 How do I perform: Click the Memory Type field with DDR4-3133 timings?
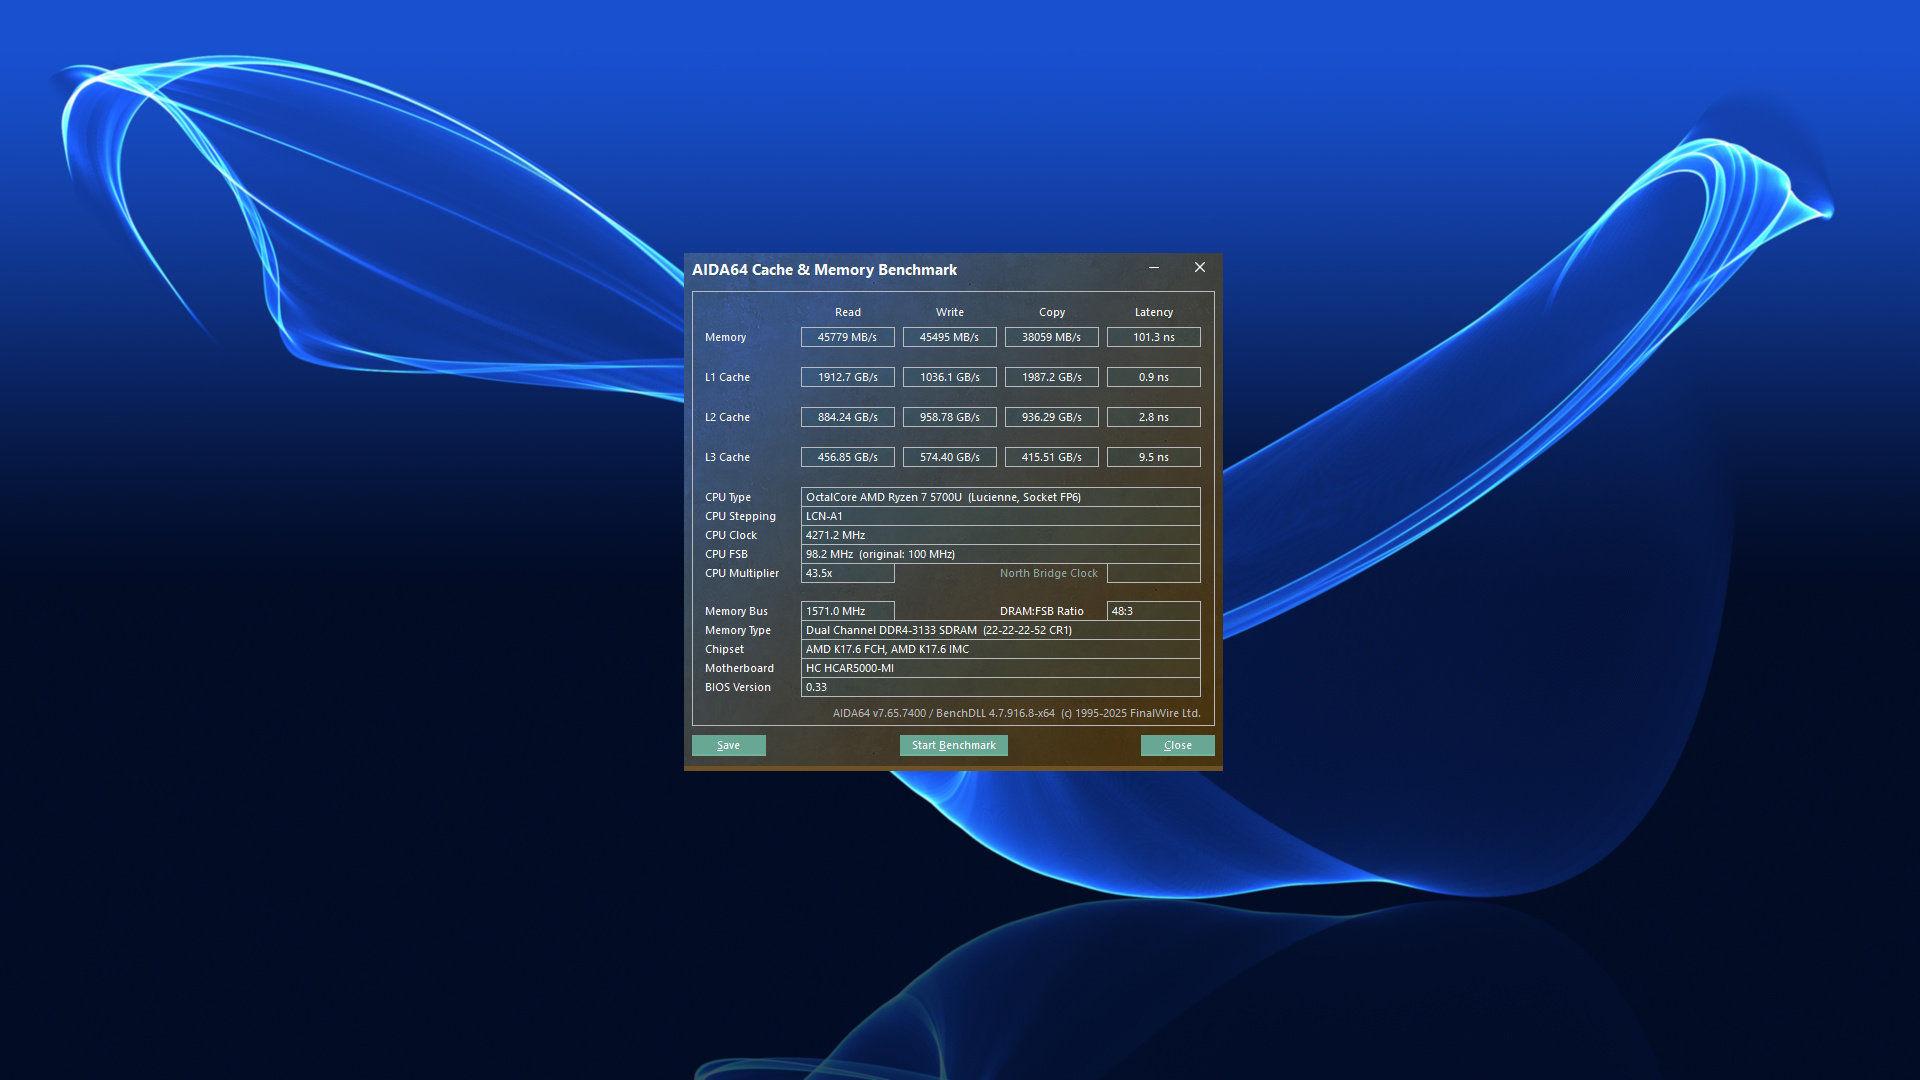1000,630
